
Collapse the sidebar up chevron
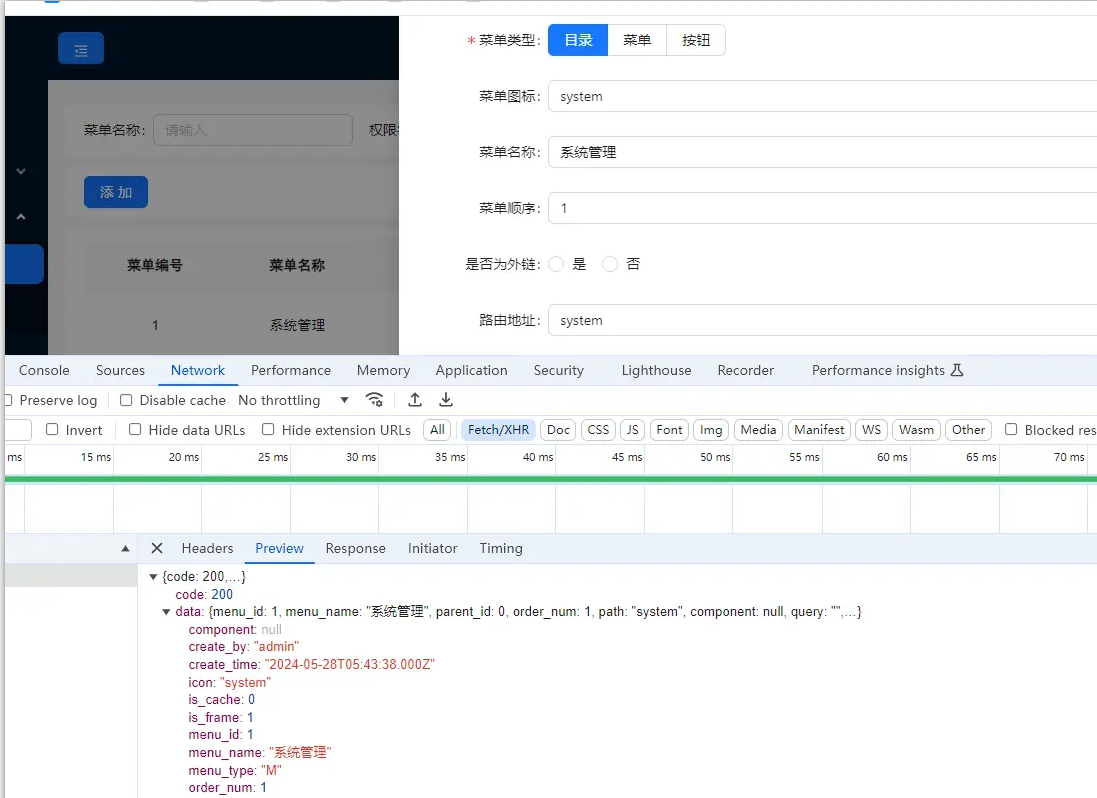tap(21, 217)
